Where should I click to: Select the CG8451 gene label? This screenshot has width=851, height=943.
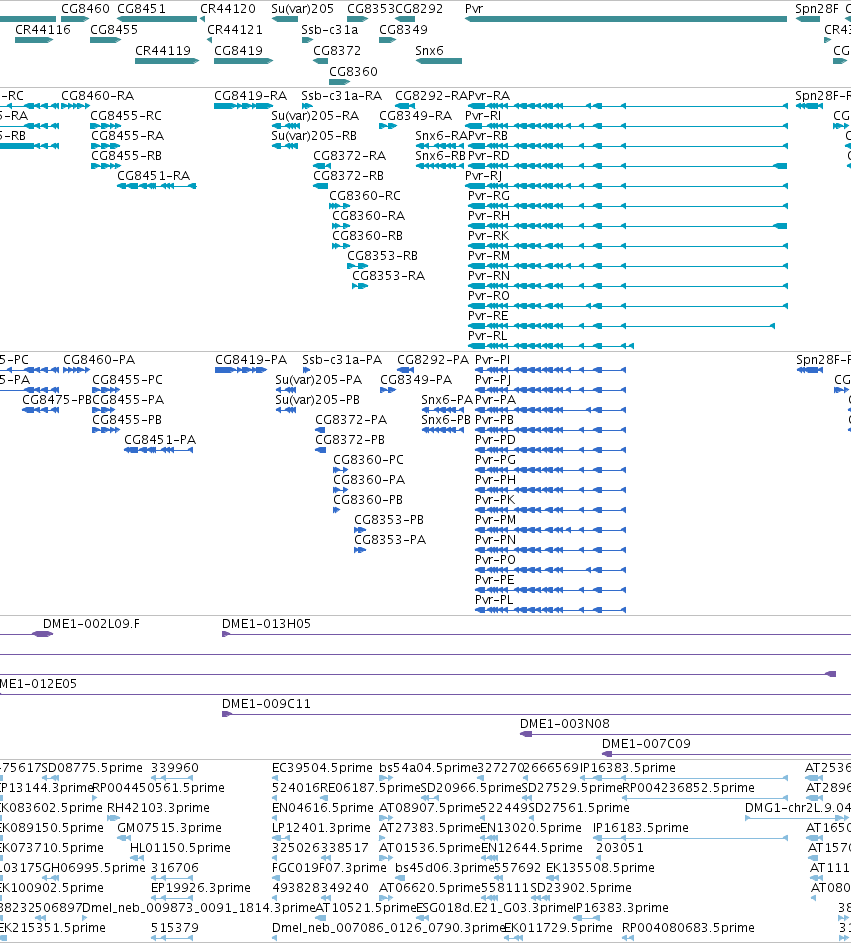point(141,8)
